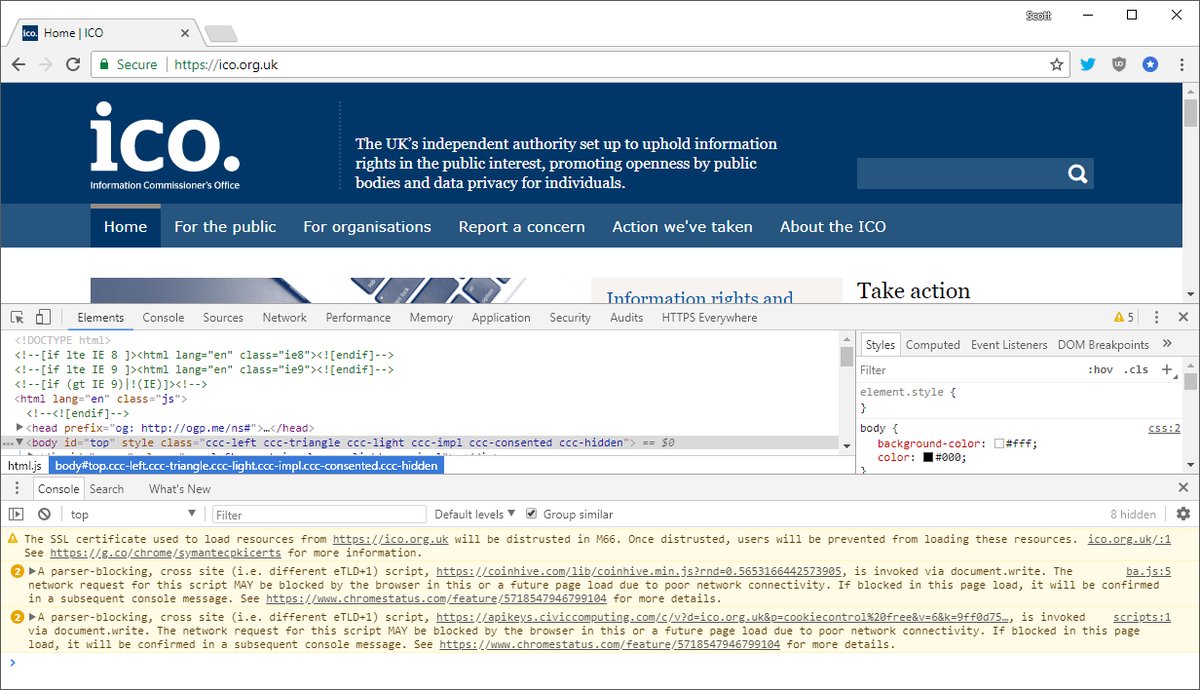This screenshot has width=1200, height=690.
Task: Open DevTools customize three-dot menu
Action: (1157, 317)
